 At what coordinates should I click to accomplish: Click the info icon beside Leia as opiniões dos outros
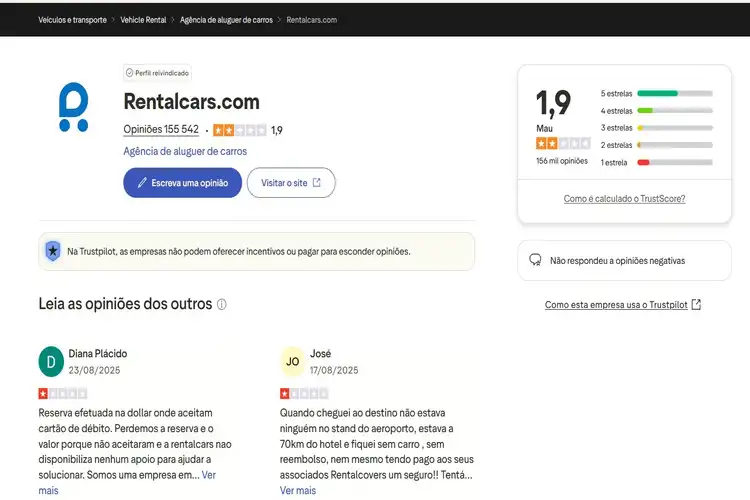click(221, 304)
